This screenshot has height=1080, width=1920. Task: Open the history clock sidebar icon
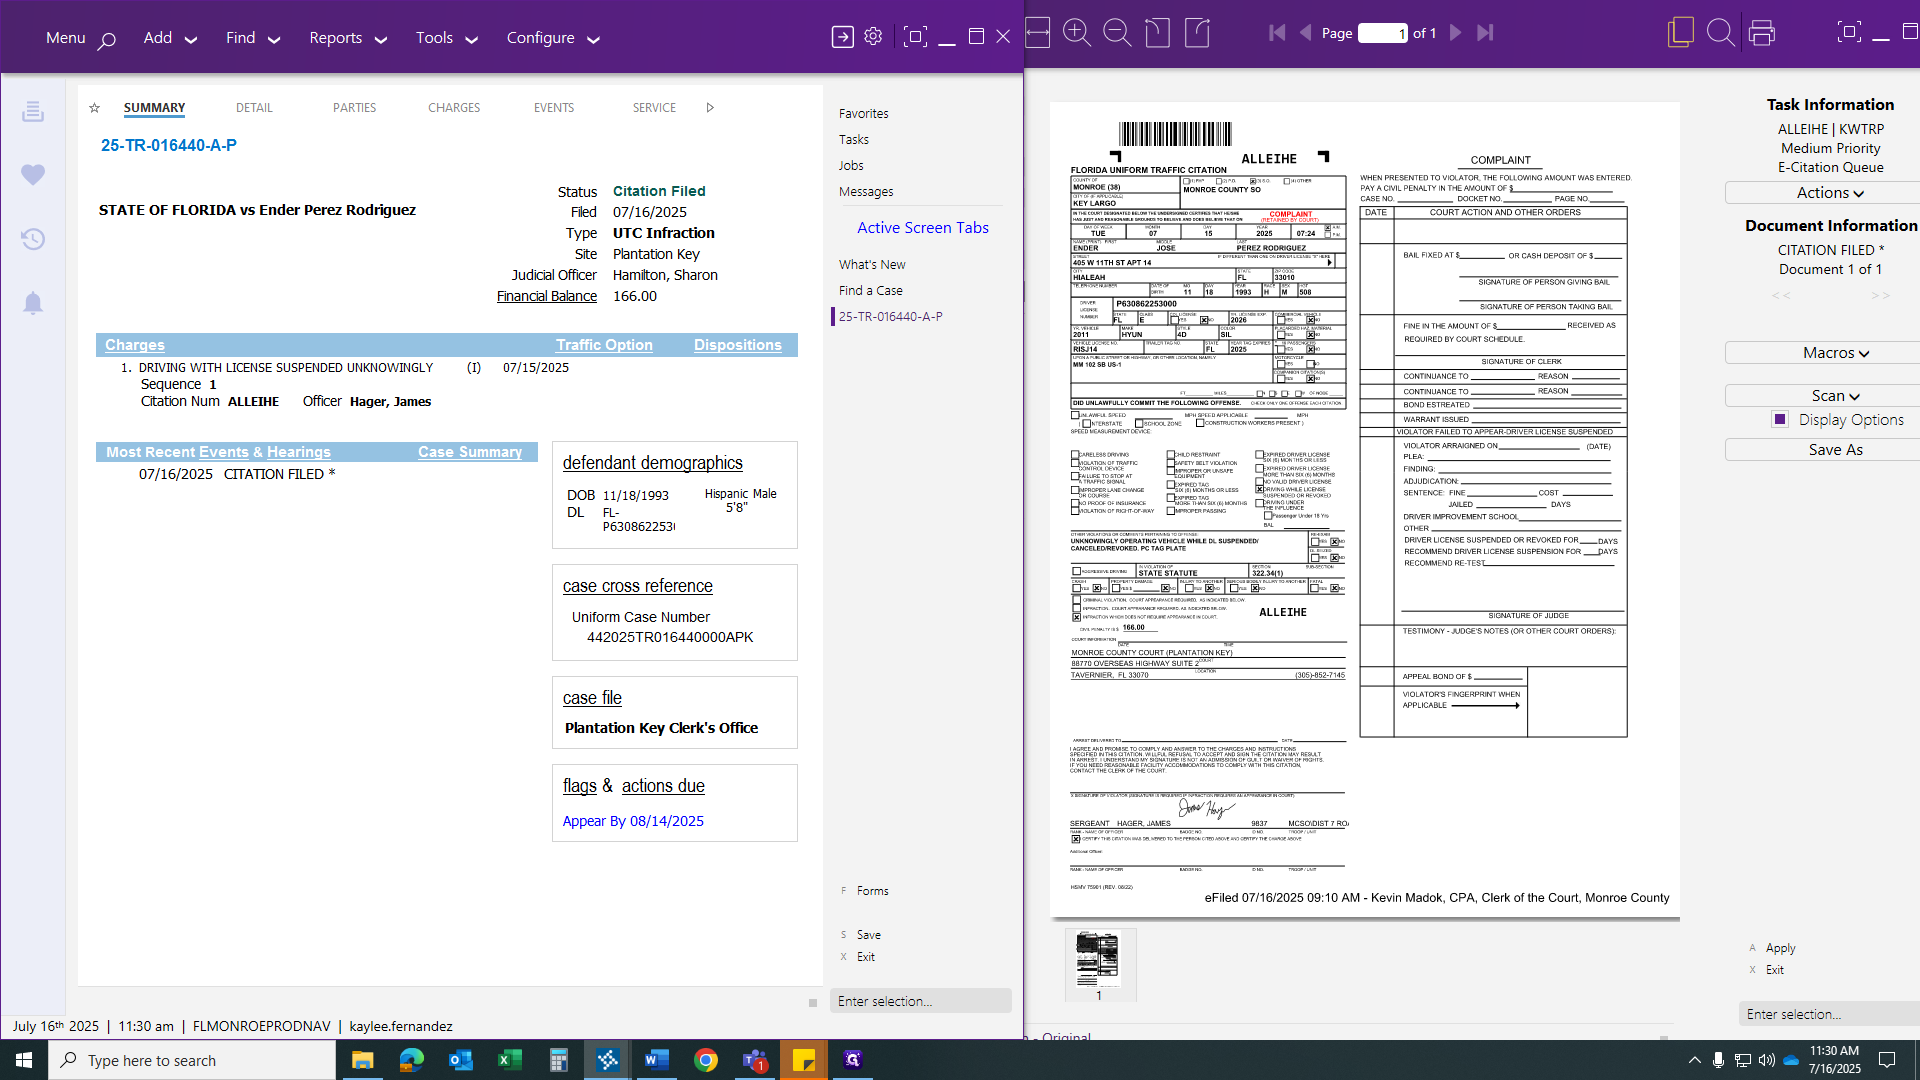tap(33, 239)
